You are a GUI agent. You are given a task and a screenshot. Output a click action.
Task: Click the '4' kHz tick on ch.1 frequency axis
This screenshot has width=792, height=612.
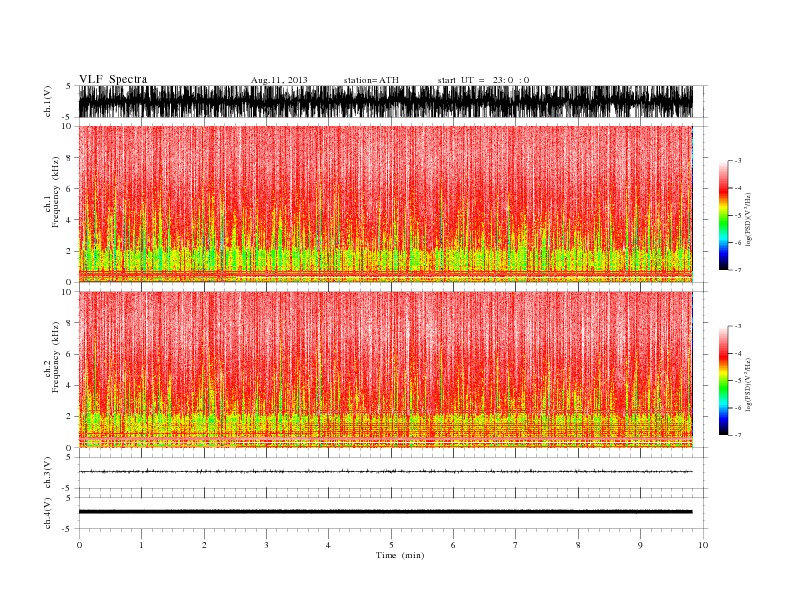tap(69, 220)
